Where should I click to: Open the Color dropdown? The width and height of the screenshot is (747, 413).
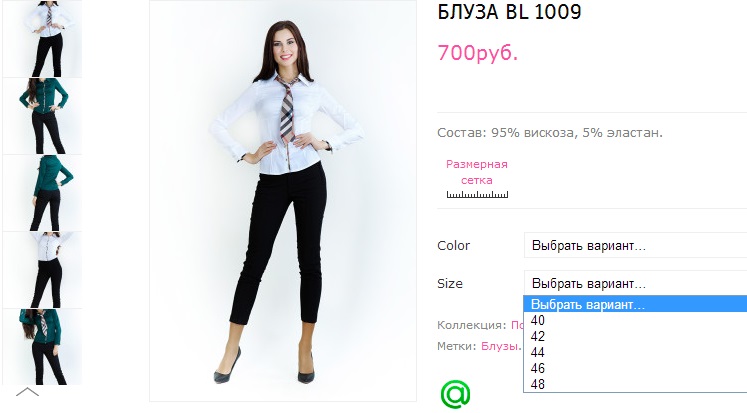(x=635, y=245)
